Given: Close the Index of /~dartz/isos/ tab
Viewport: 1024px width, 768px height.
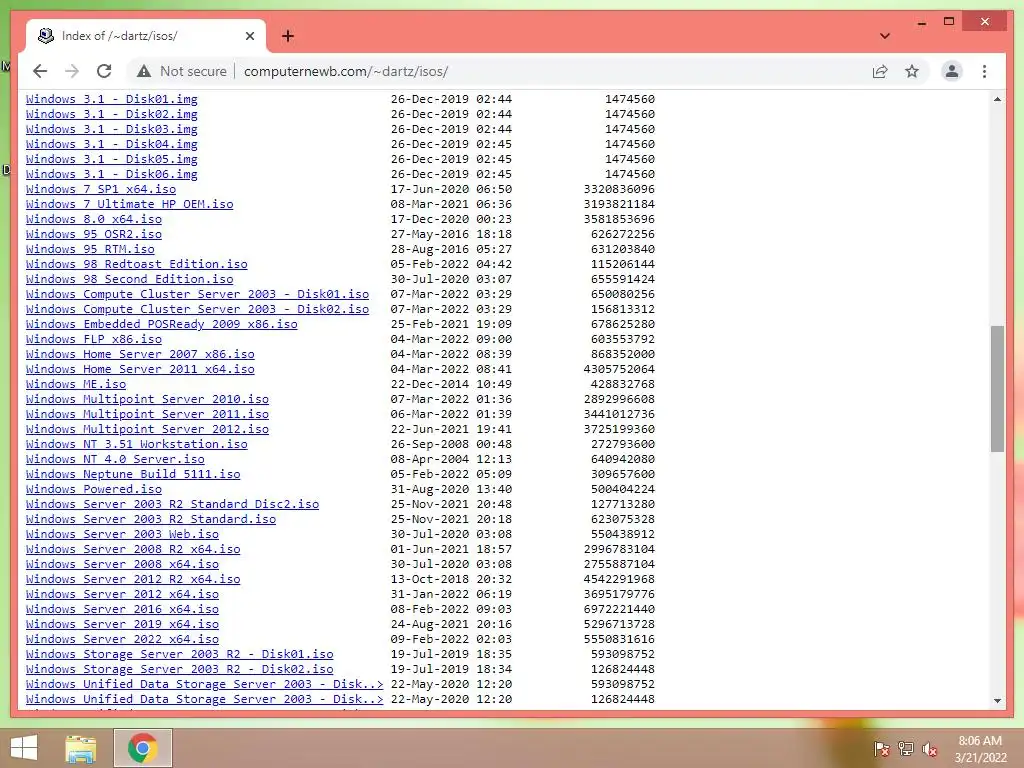Looking at the screenshot, I should [x=249, y=36].
